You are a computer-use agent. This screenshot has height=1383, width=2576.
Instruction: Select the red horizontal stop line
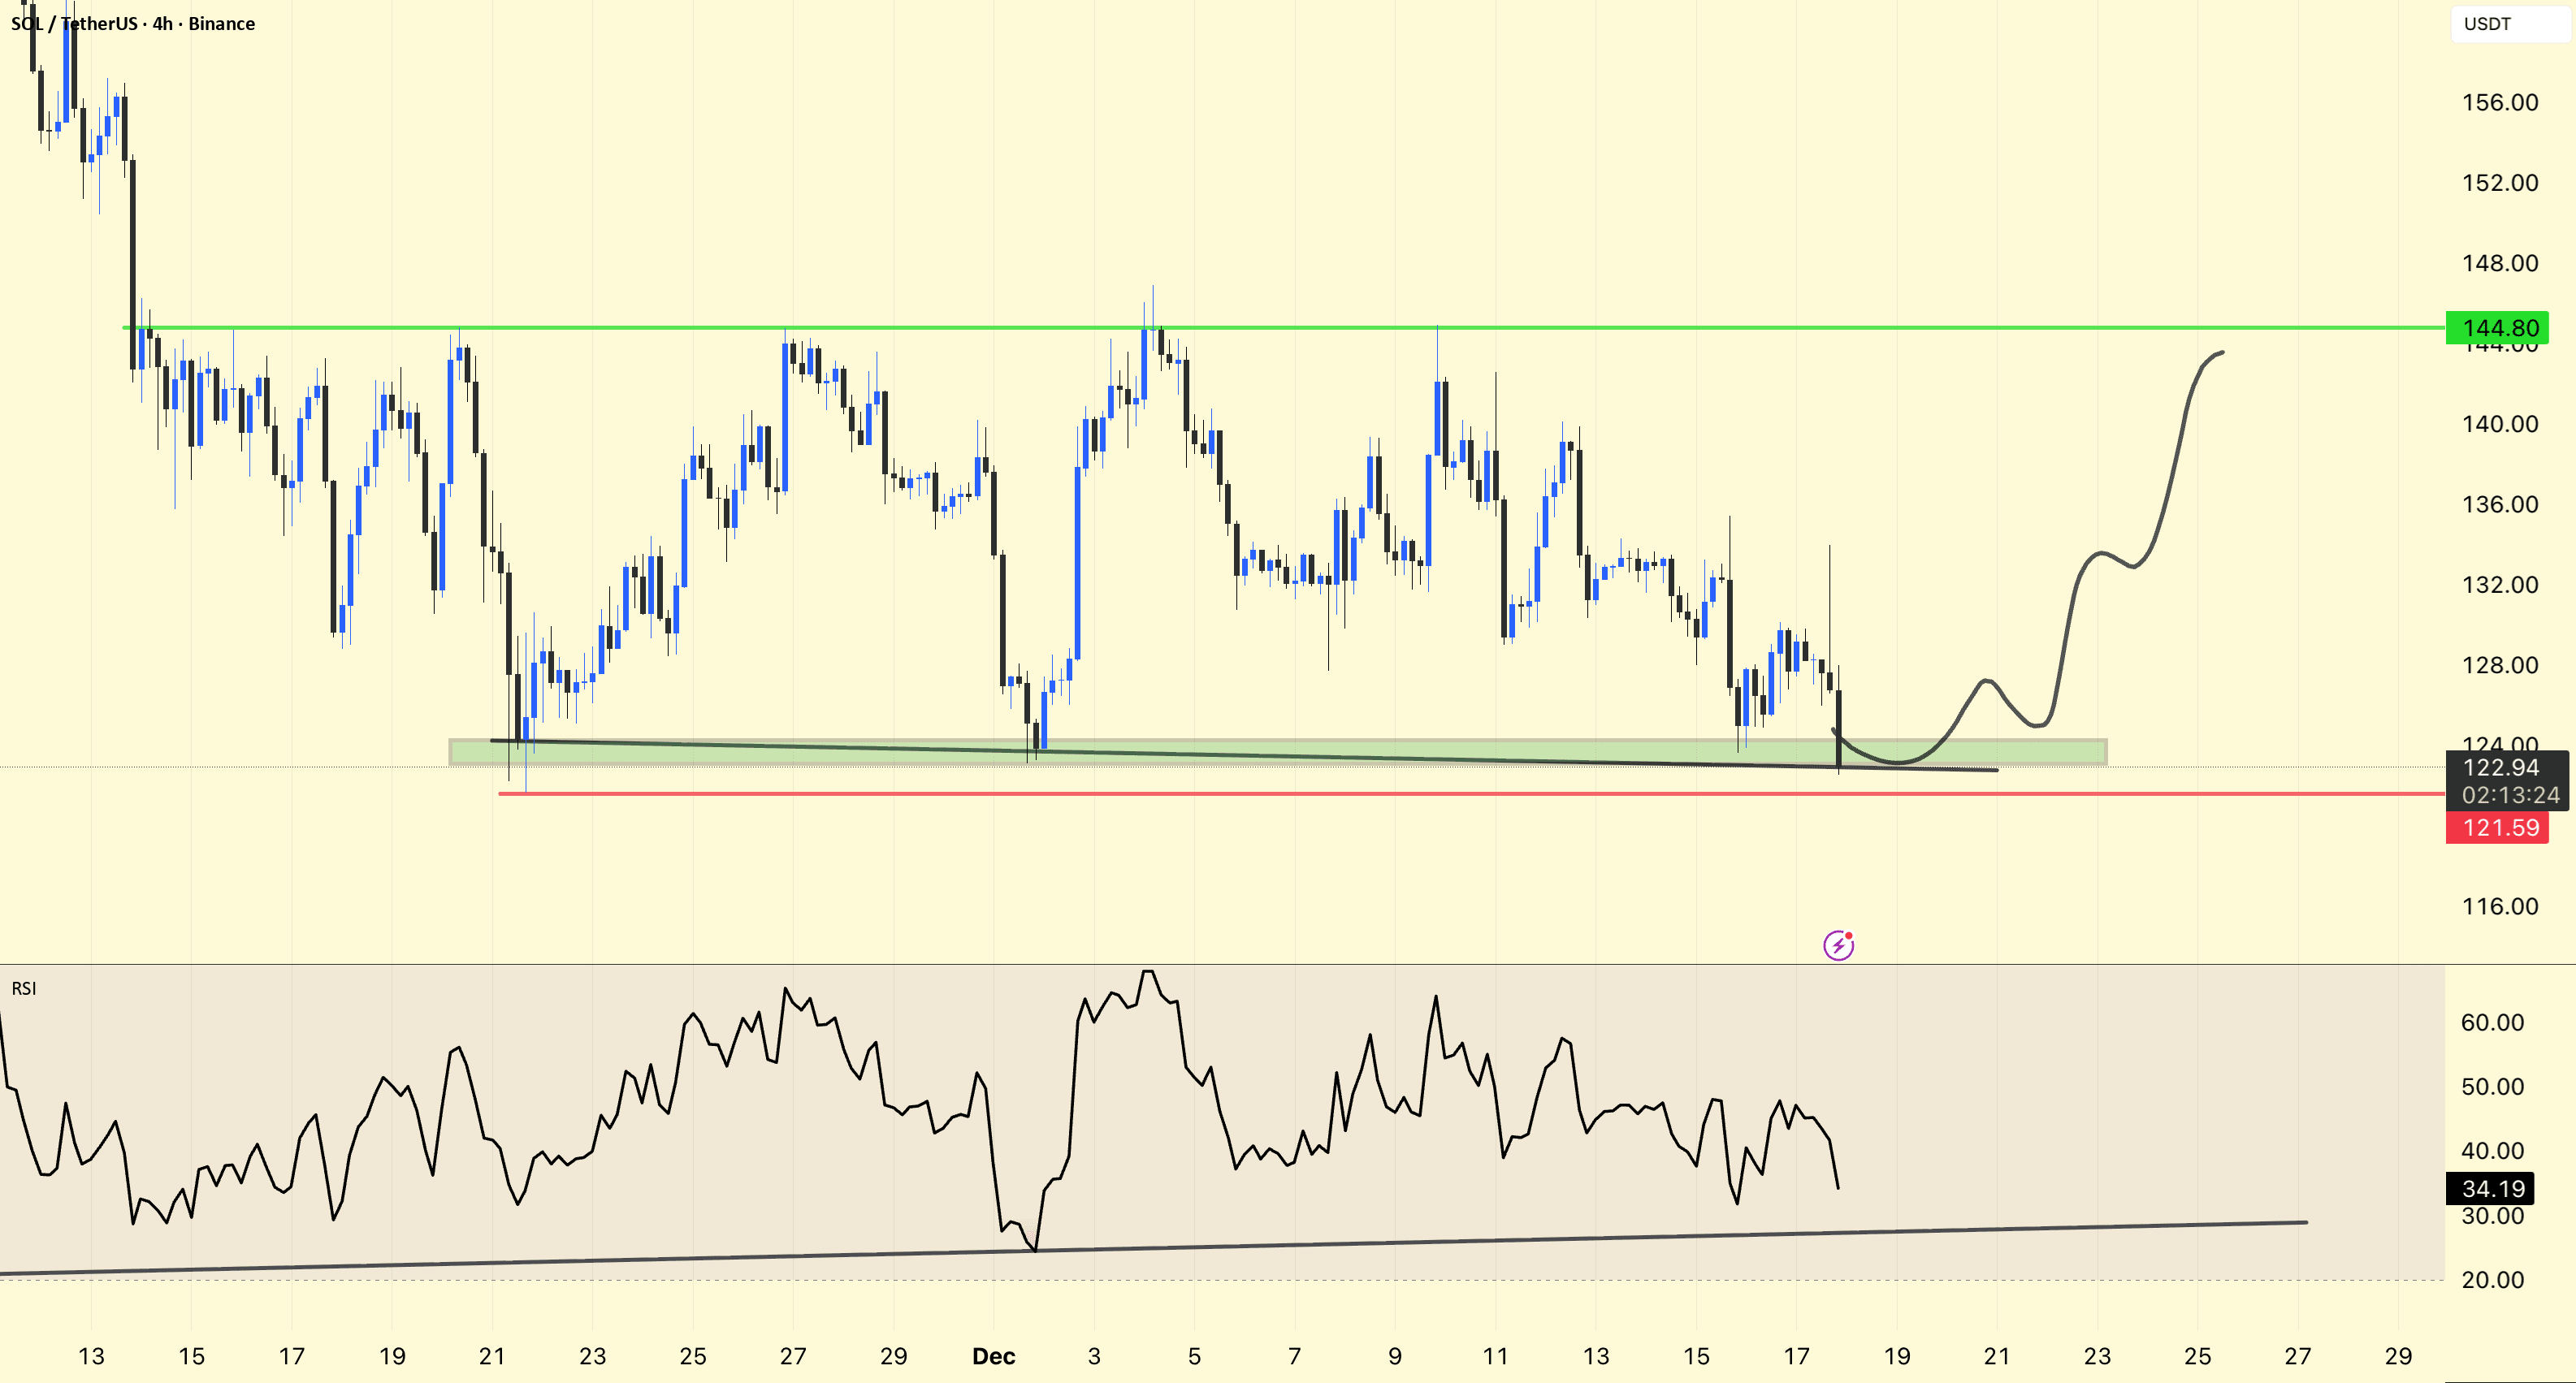(x=1300, y=793)
